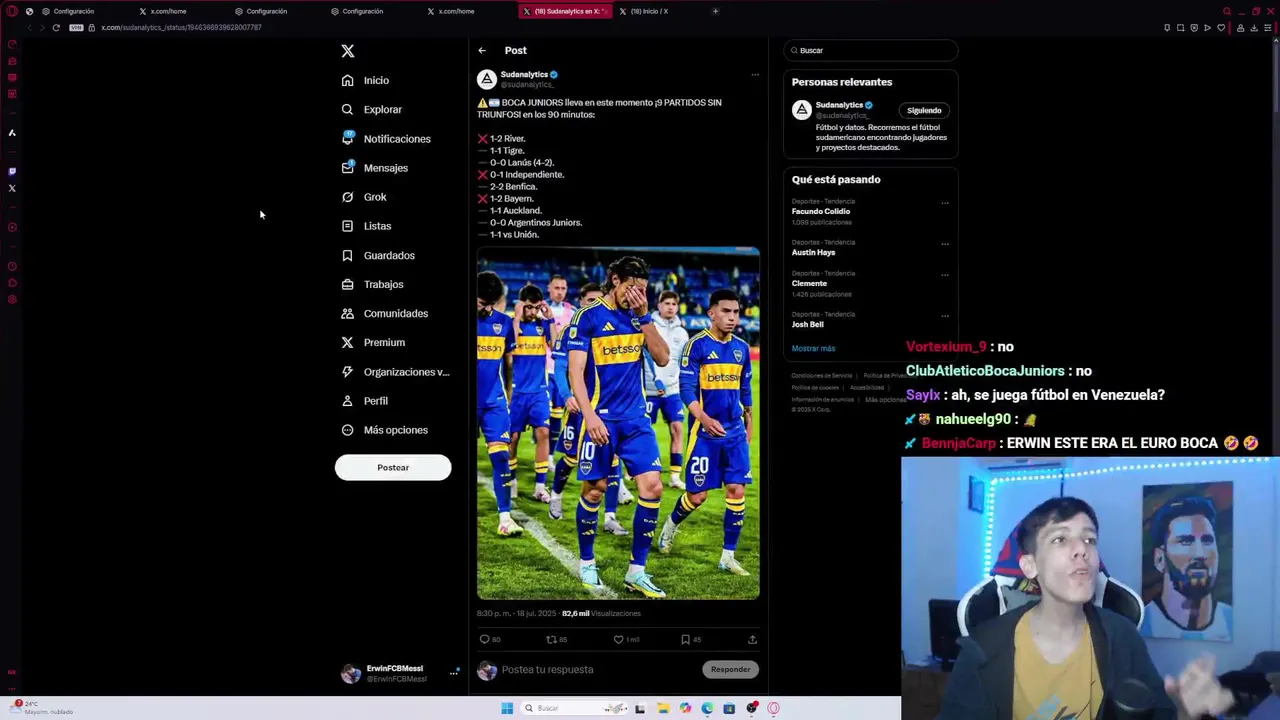Open Explorar in the X sidebar
Viewport: 1280px width, 720px height.
(372, 110)
